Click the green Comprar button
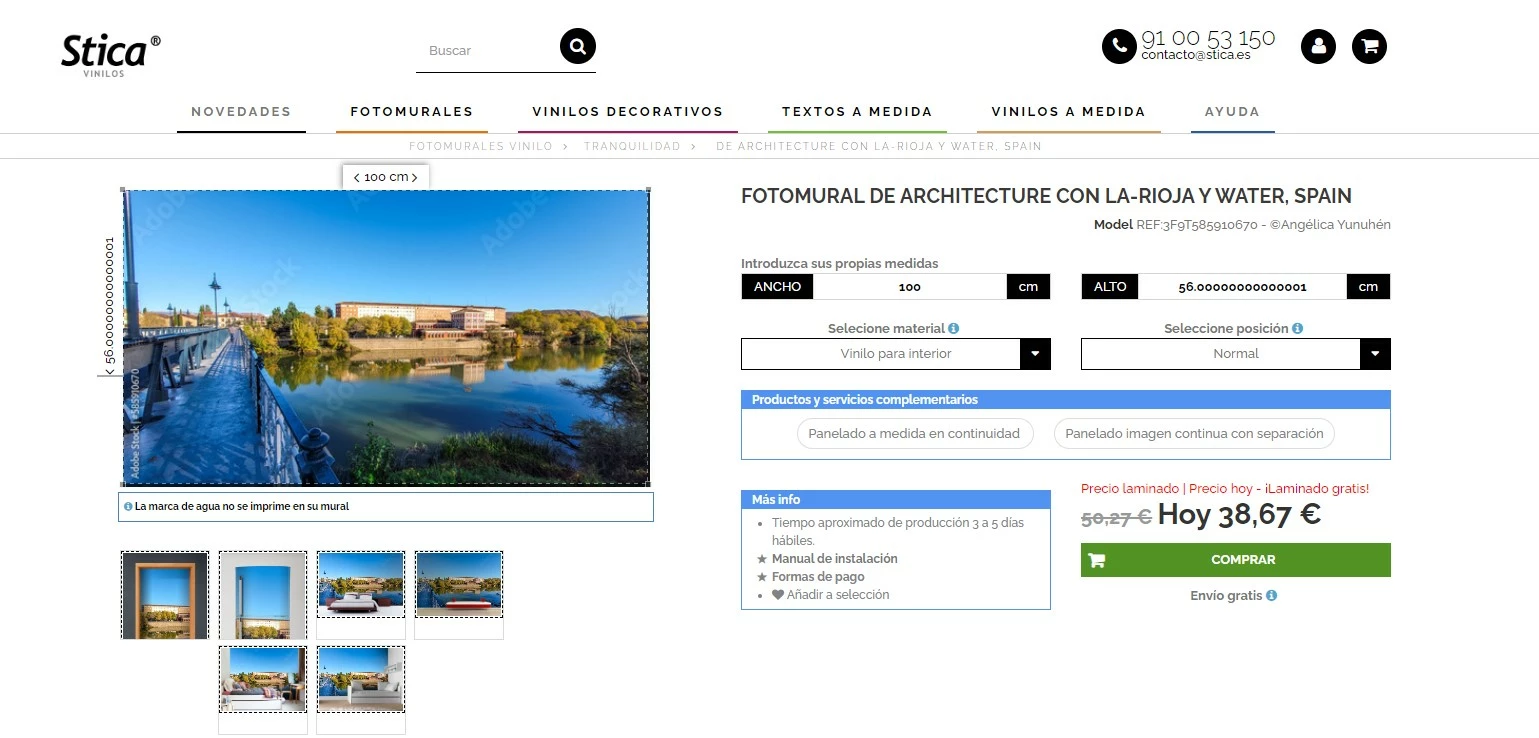 click(x=1235, y=560)
